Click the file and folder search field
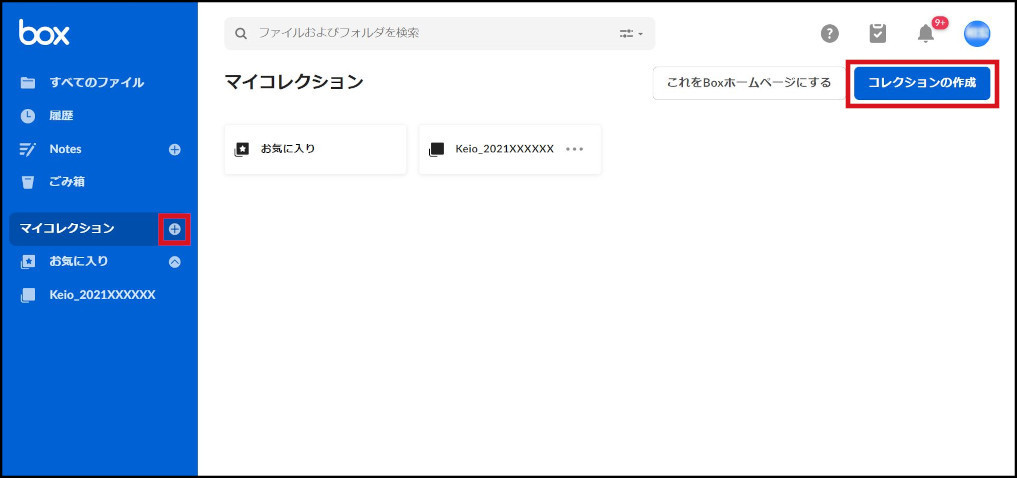This screenshot has height=478, width=1017. (430, 33)
